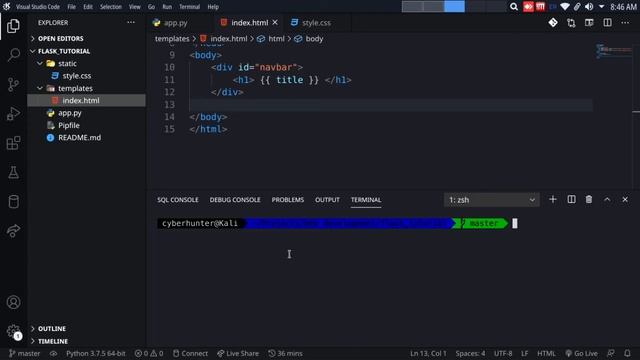Open preview to the side icon
The width and height of the screenshot is (640, 360).
[x=589, y=23]
